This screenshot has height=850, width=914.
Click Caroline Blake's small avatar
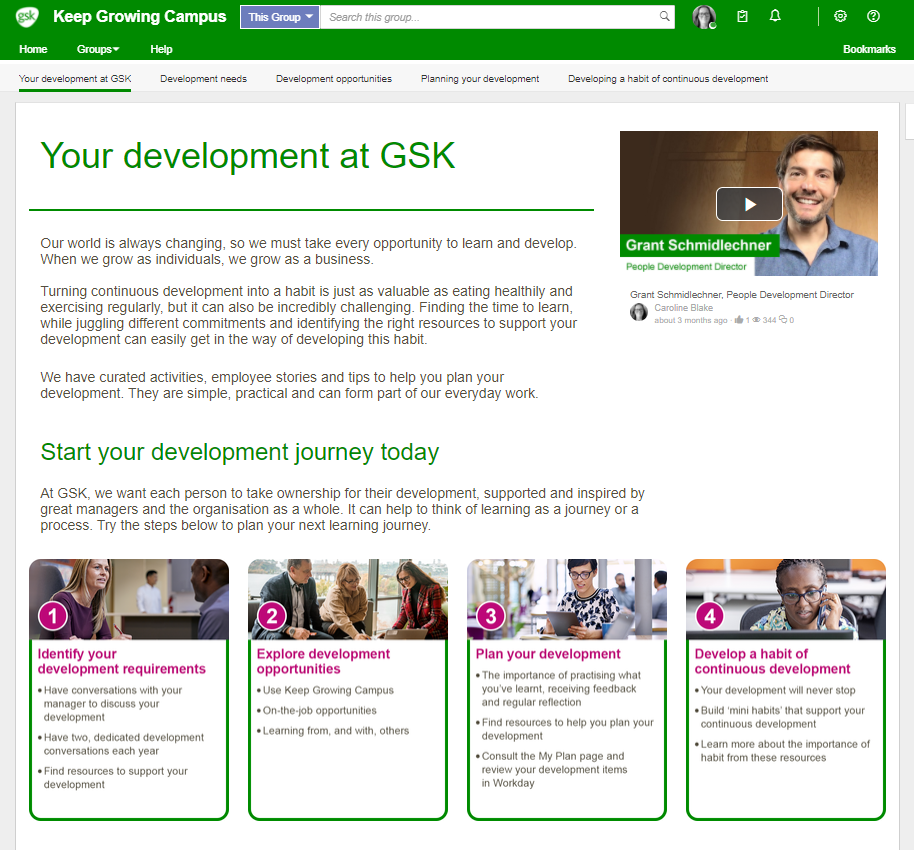pyautogui.click(x=639, y=312)
